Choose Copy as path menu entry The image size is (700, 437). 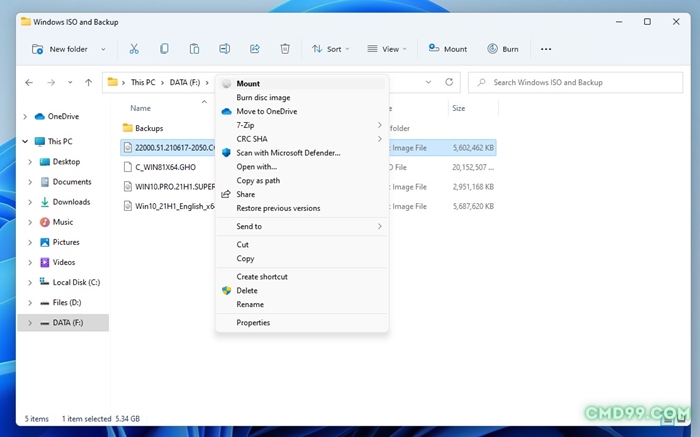[x=302, y=180]
